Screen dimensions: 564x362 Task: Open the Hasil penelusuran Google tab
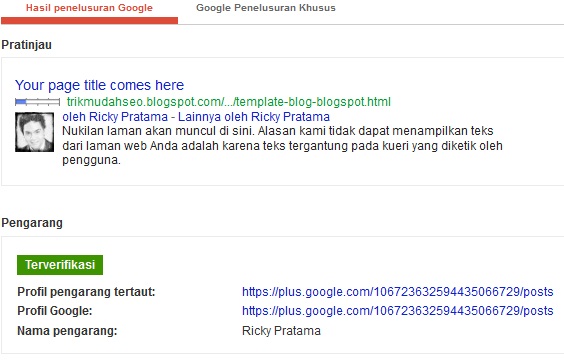click(89, 8)
